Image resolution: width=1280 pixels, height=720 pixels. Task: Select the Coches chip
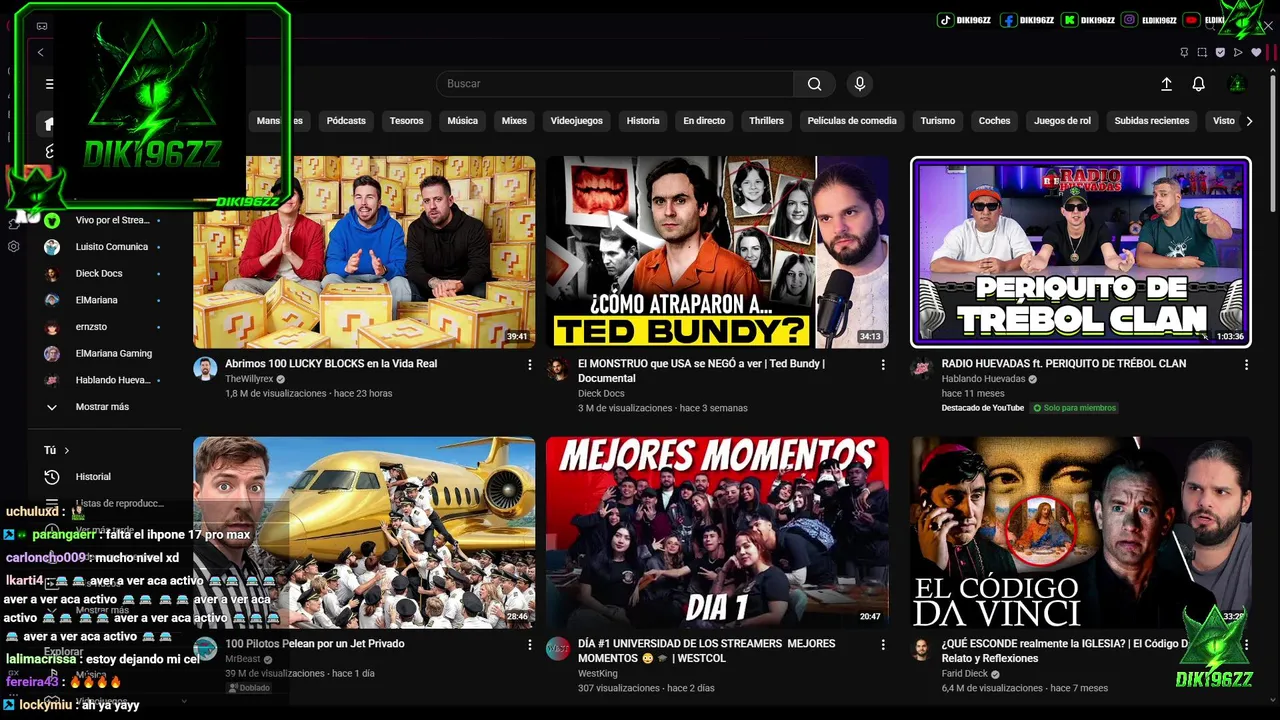(994, 121)
